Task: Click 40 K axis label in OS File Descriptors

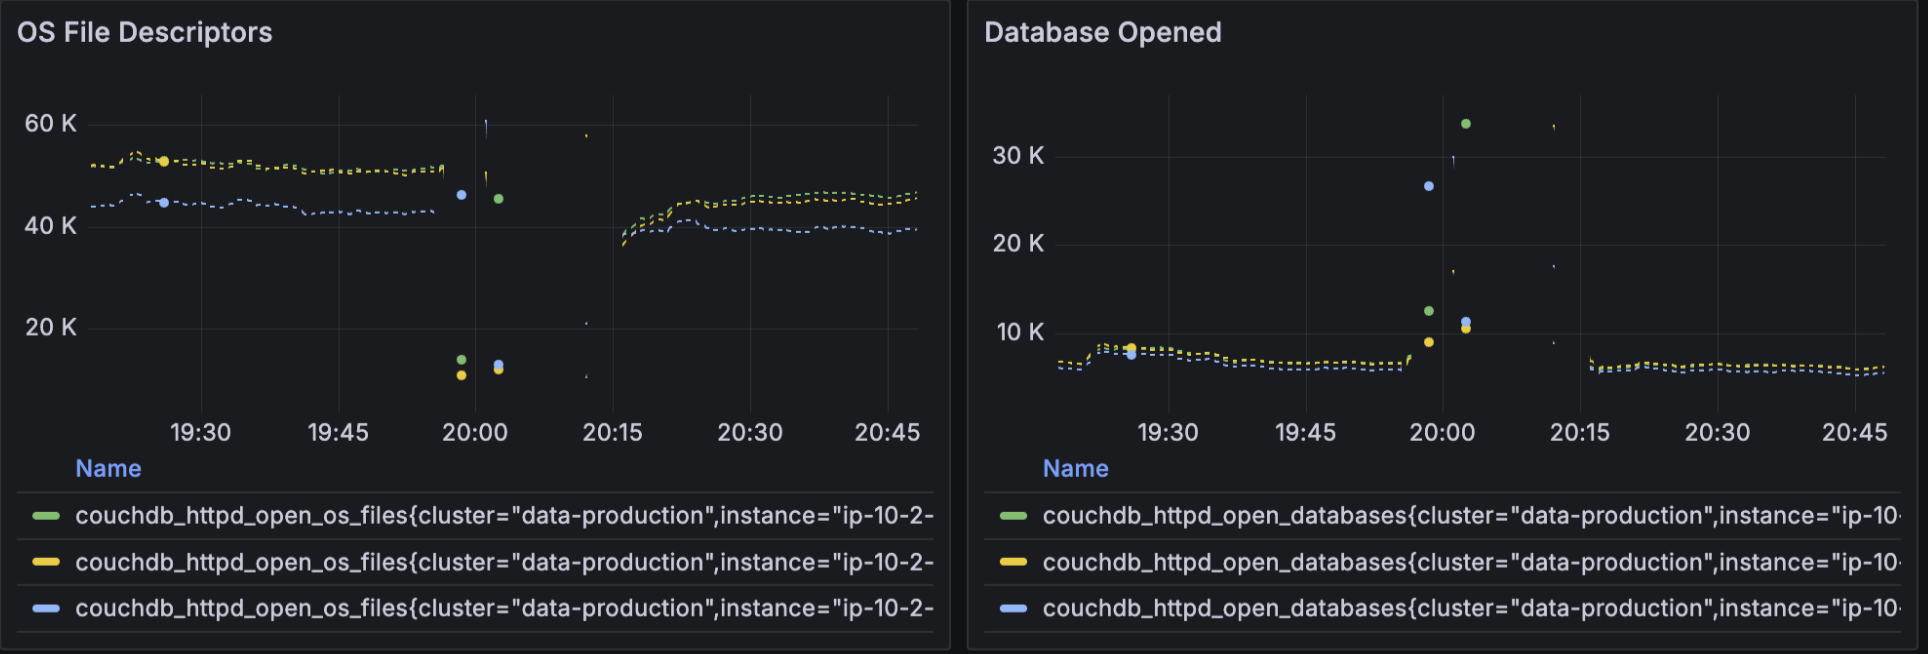Action: [51, 226]
